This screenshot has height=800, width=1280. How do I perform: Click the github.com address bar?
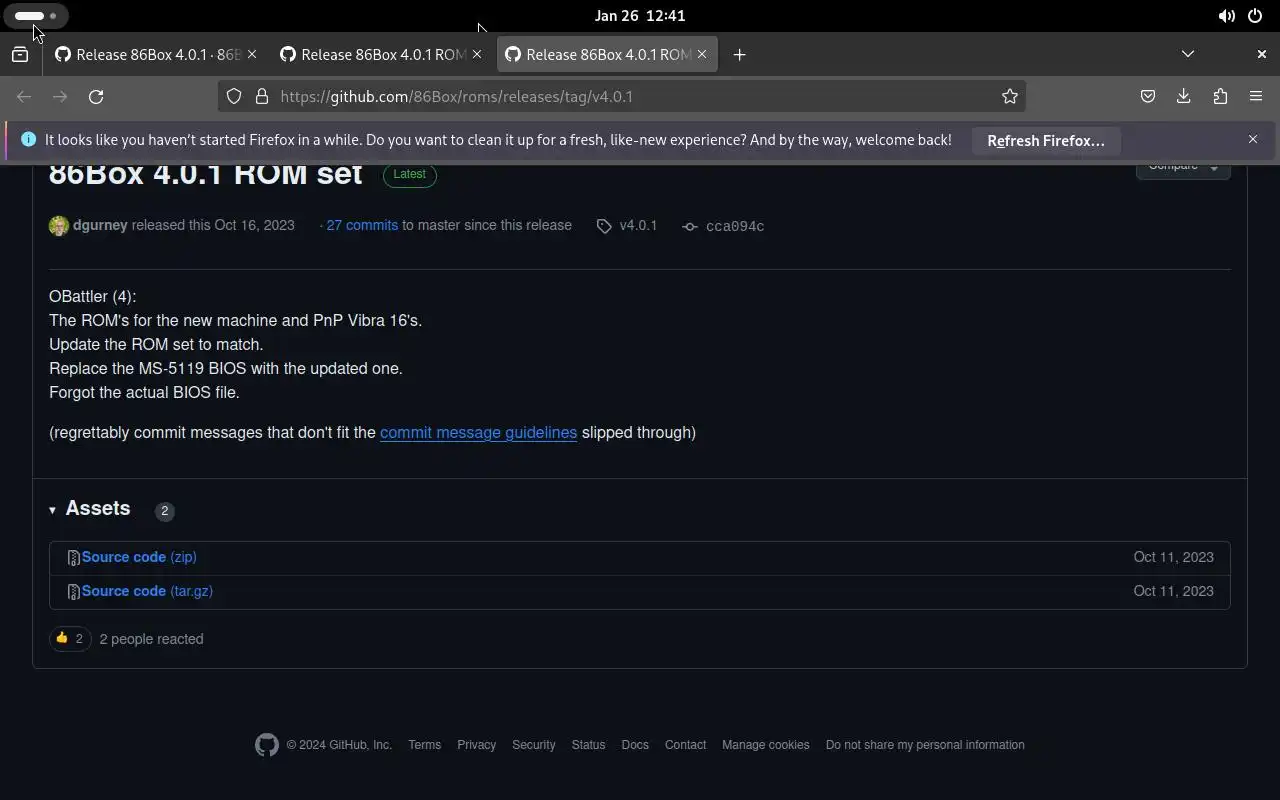pos(620,97)
